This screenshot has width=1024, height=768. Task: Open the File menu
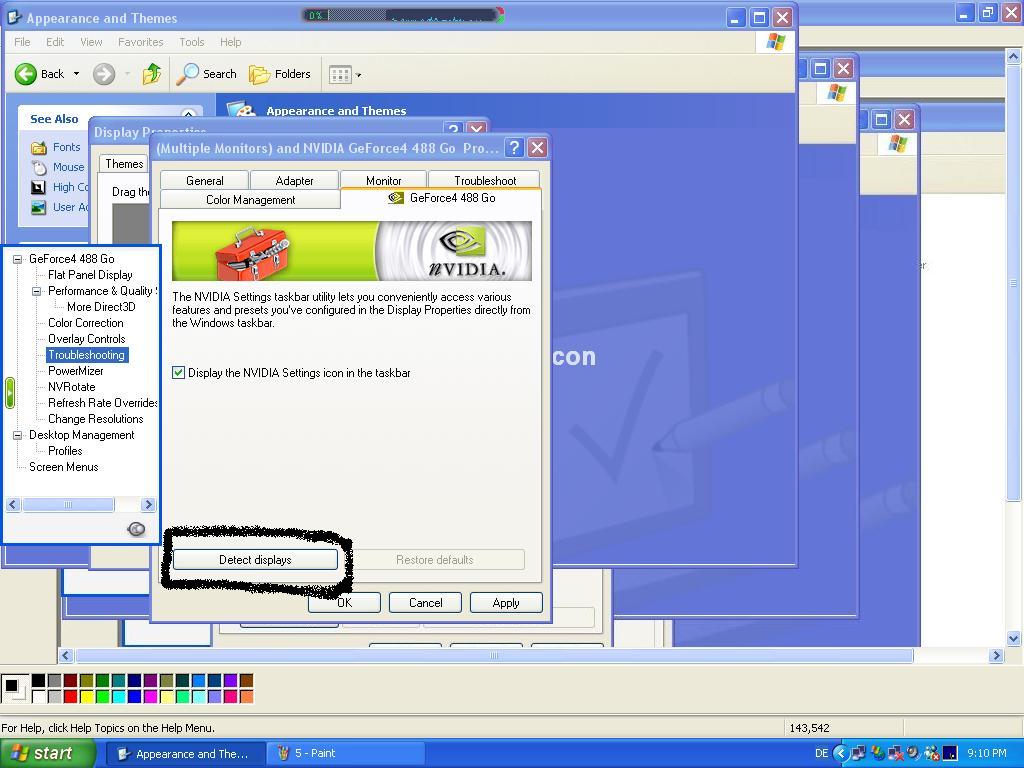point(22,42)
